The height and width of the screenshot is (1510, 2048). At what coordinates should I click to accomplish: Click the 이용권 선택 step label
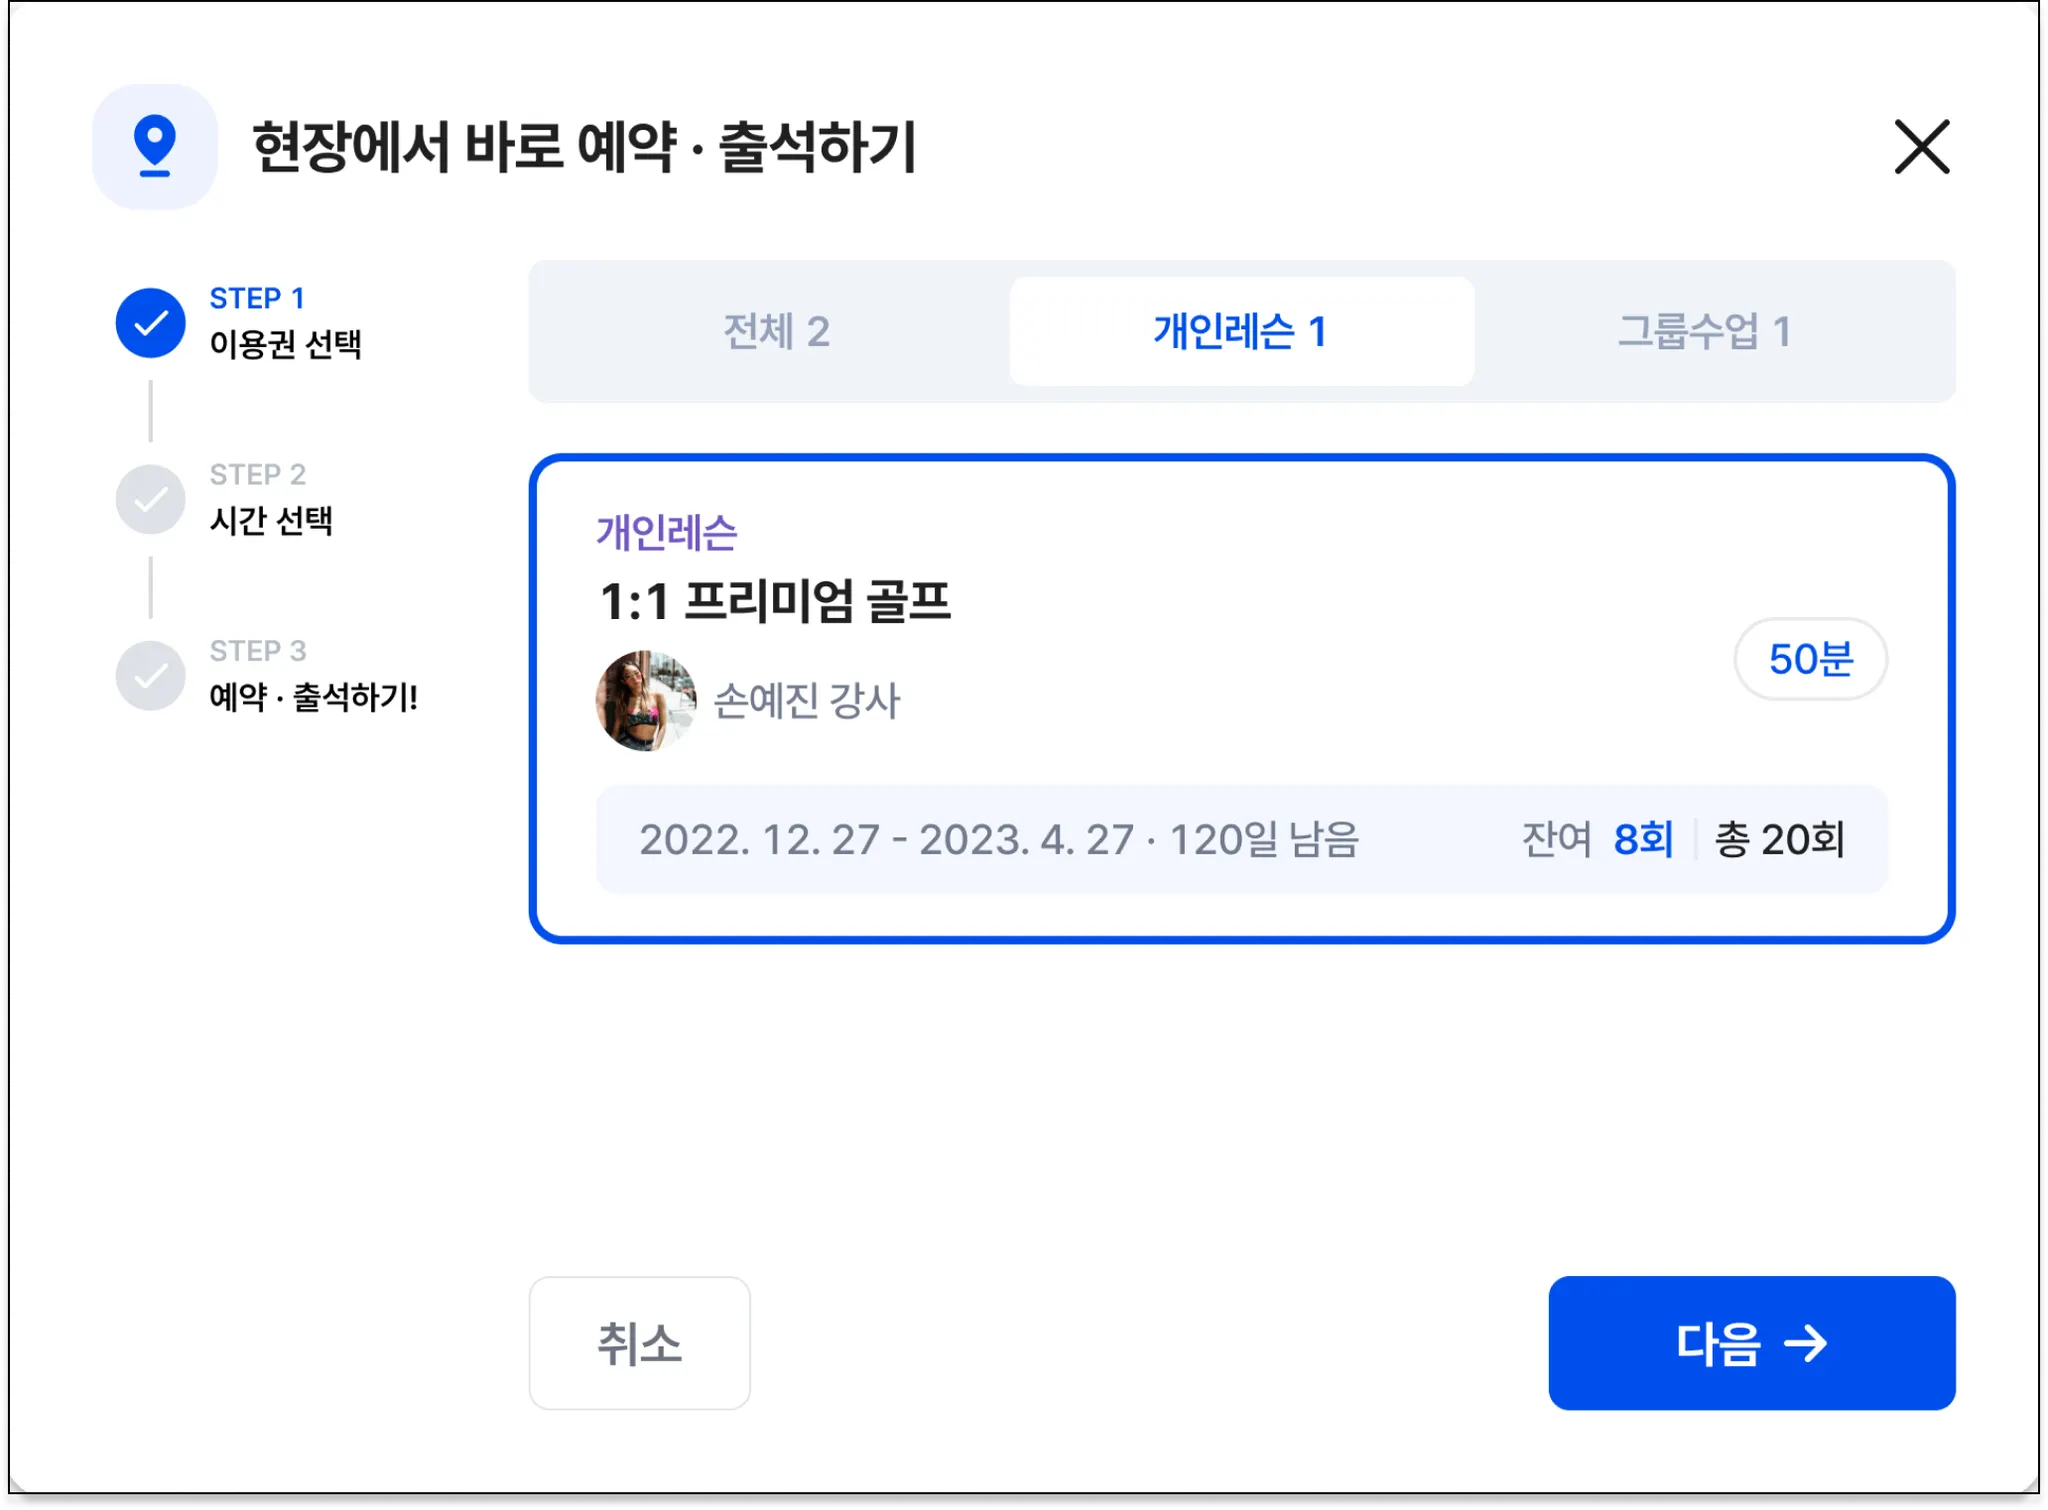[285, 344]
